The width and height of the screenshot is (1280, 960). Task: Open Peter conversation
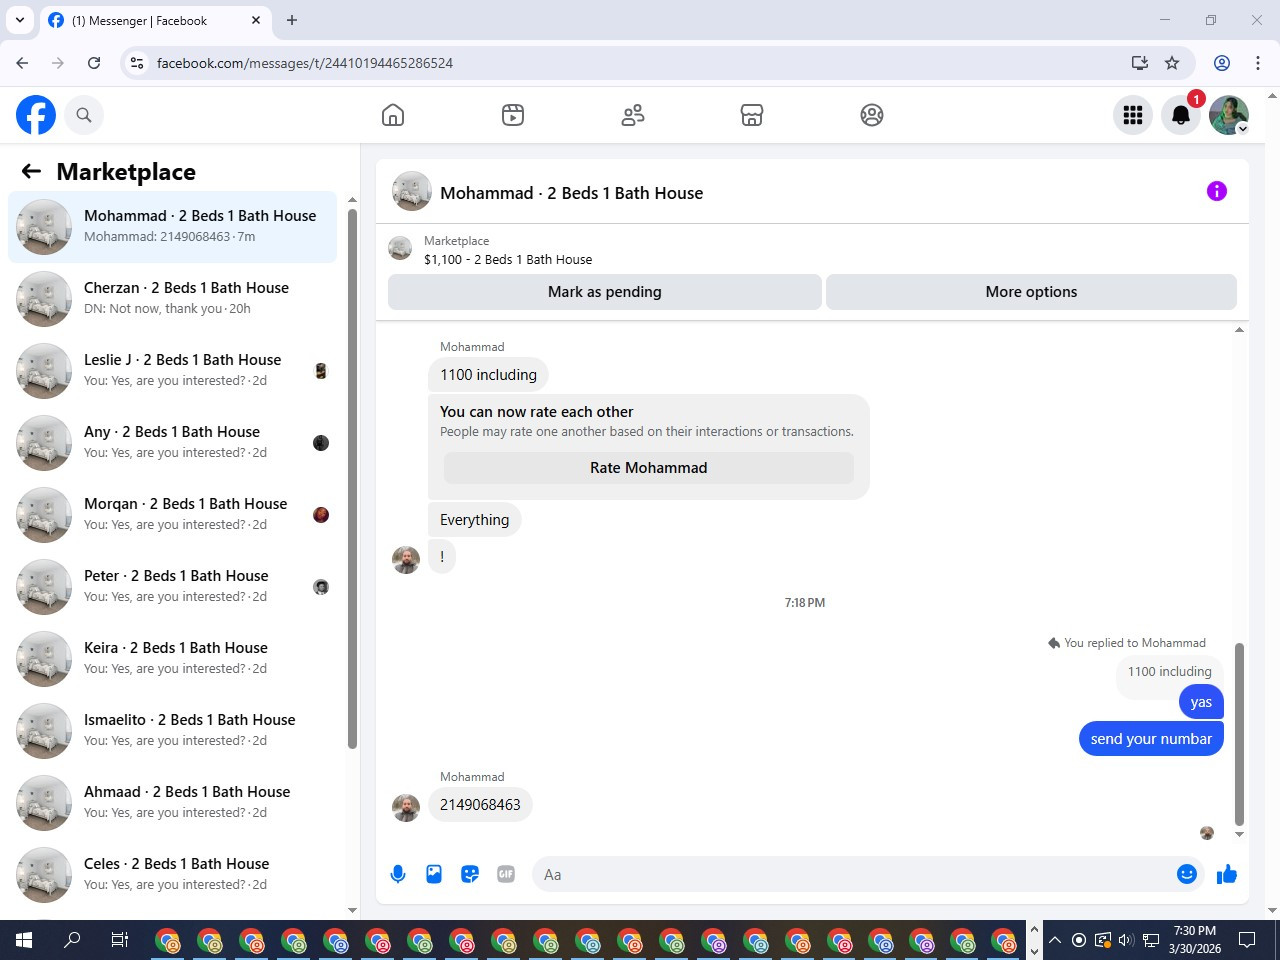pos(173,587)
